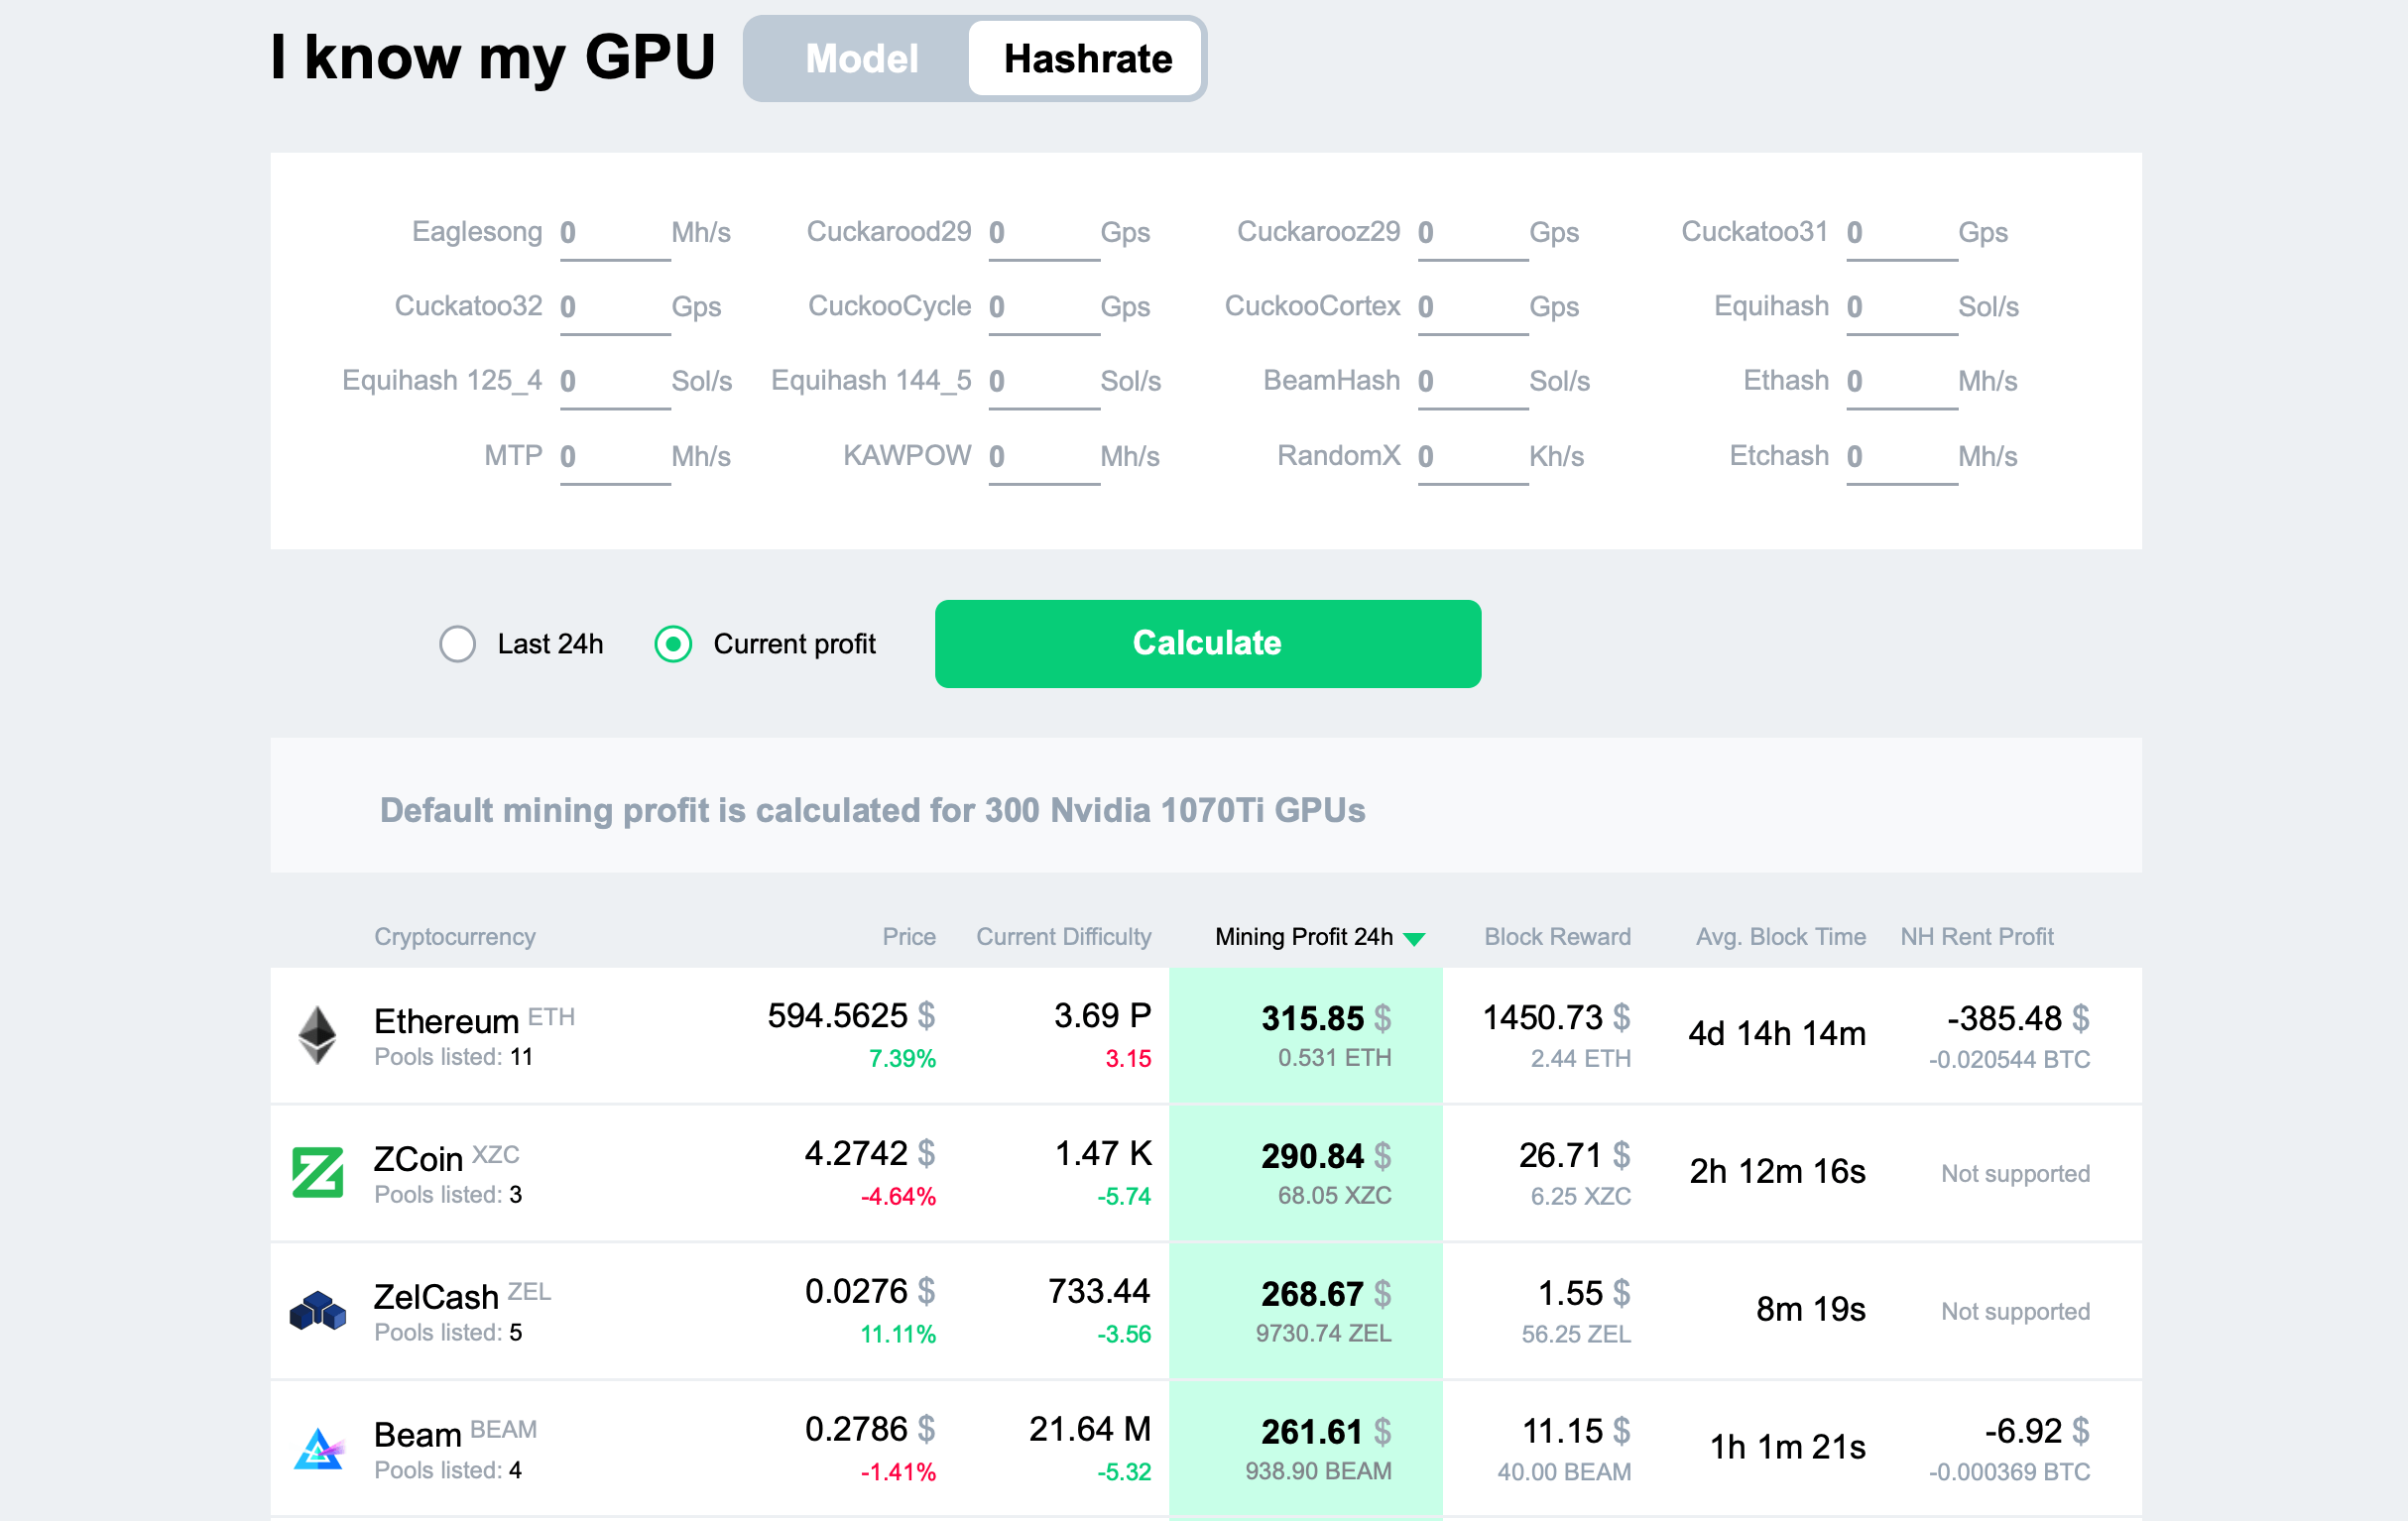
Task: Click the Model tab button
Action: click(859, 57)
